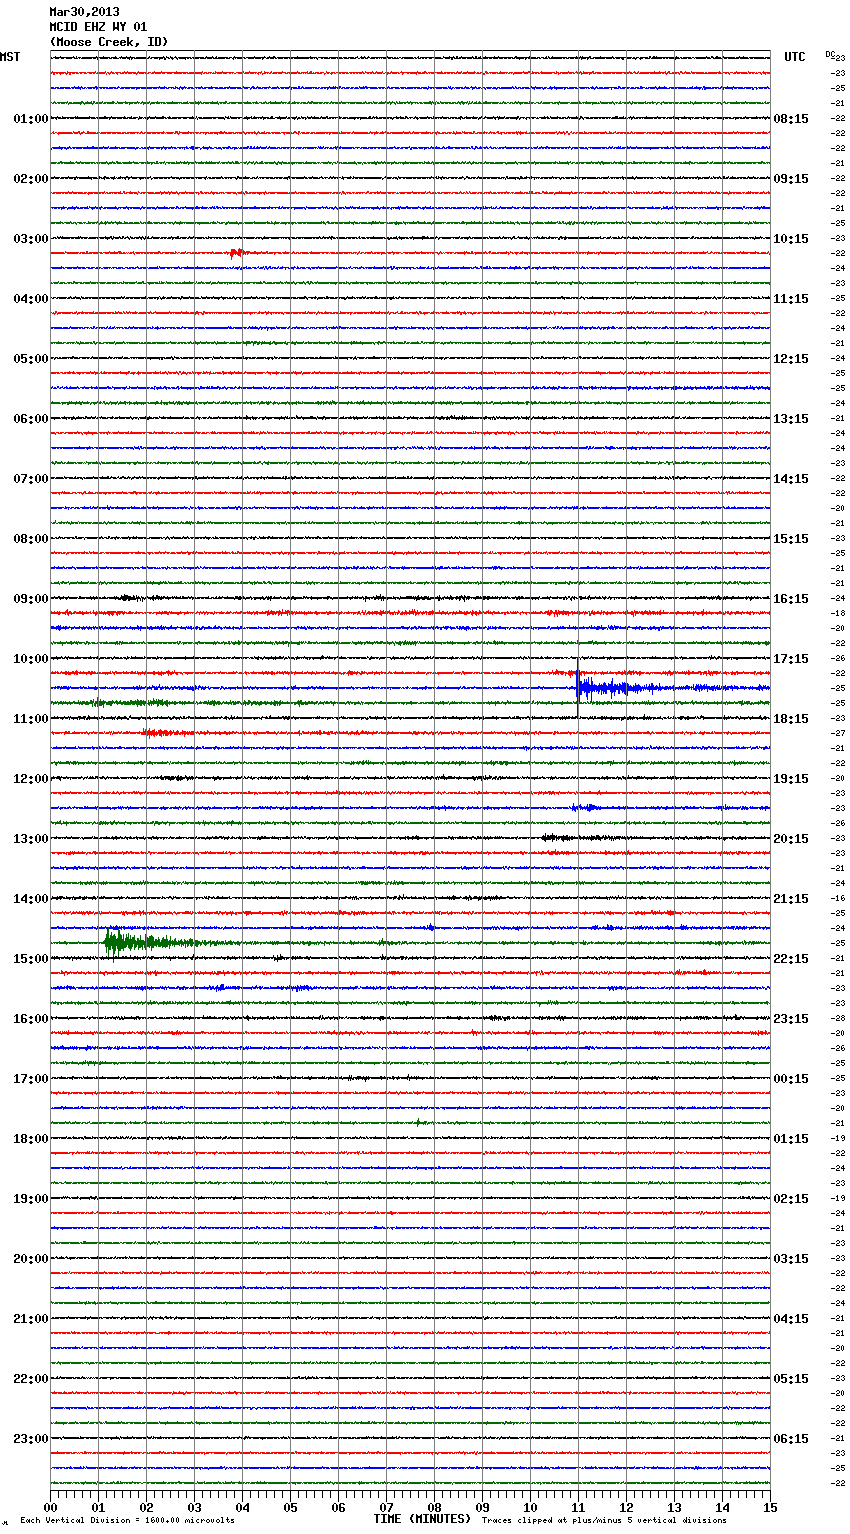The image size is (850, 1534).
Task: Click the UTC timezone header
Action: tap(795, 57)
